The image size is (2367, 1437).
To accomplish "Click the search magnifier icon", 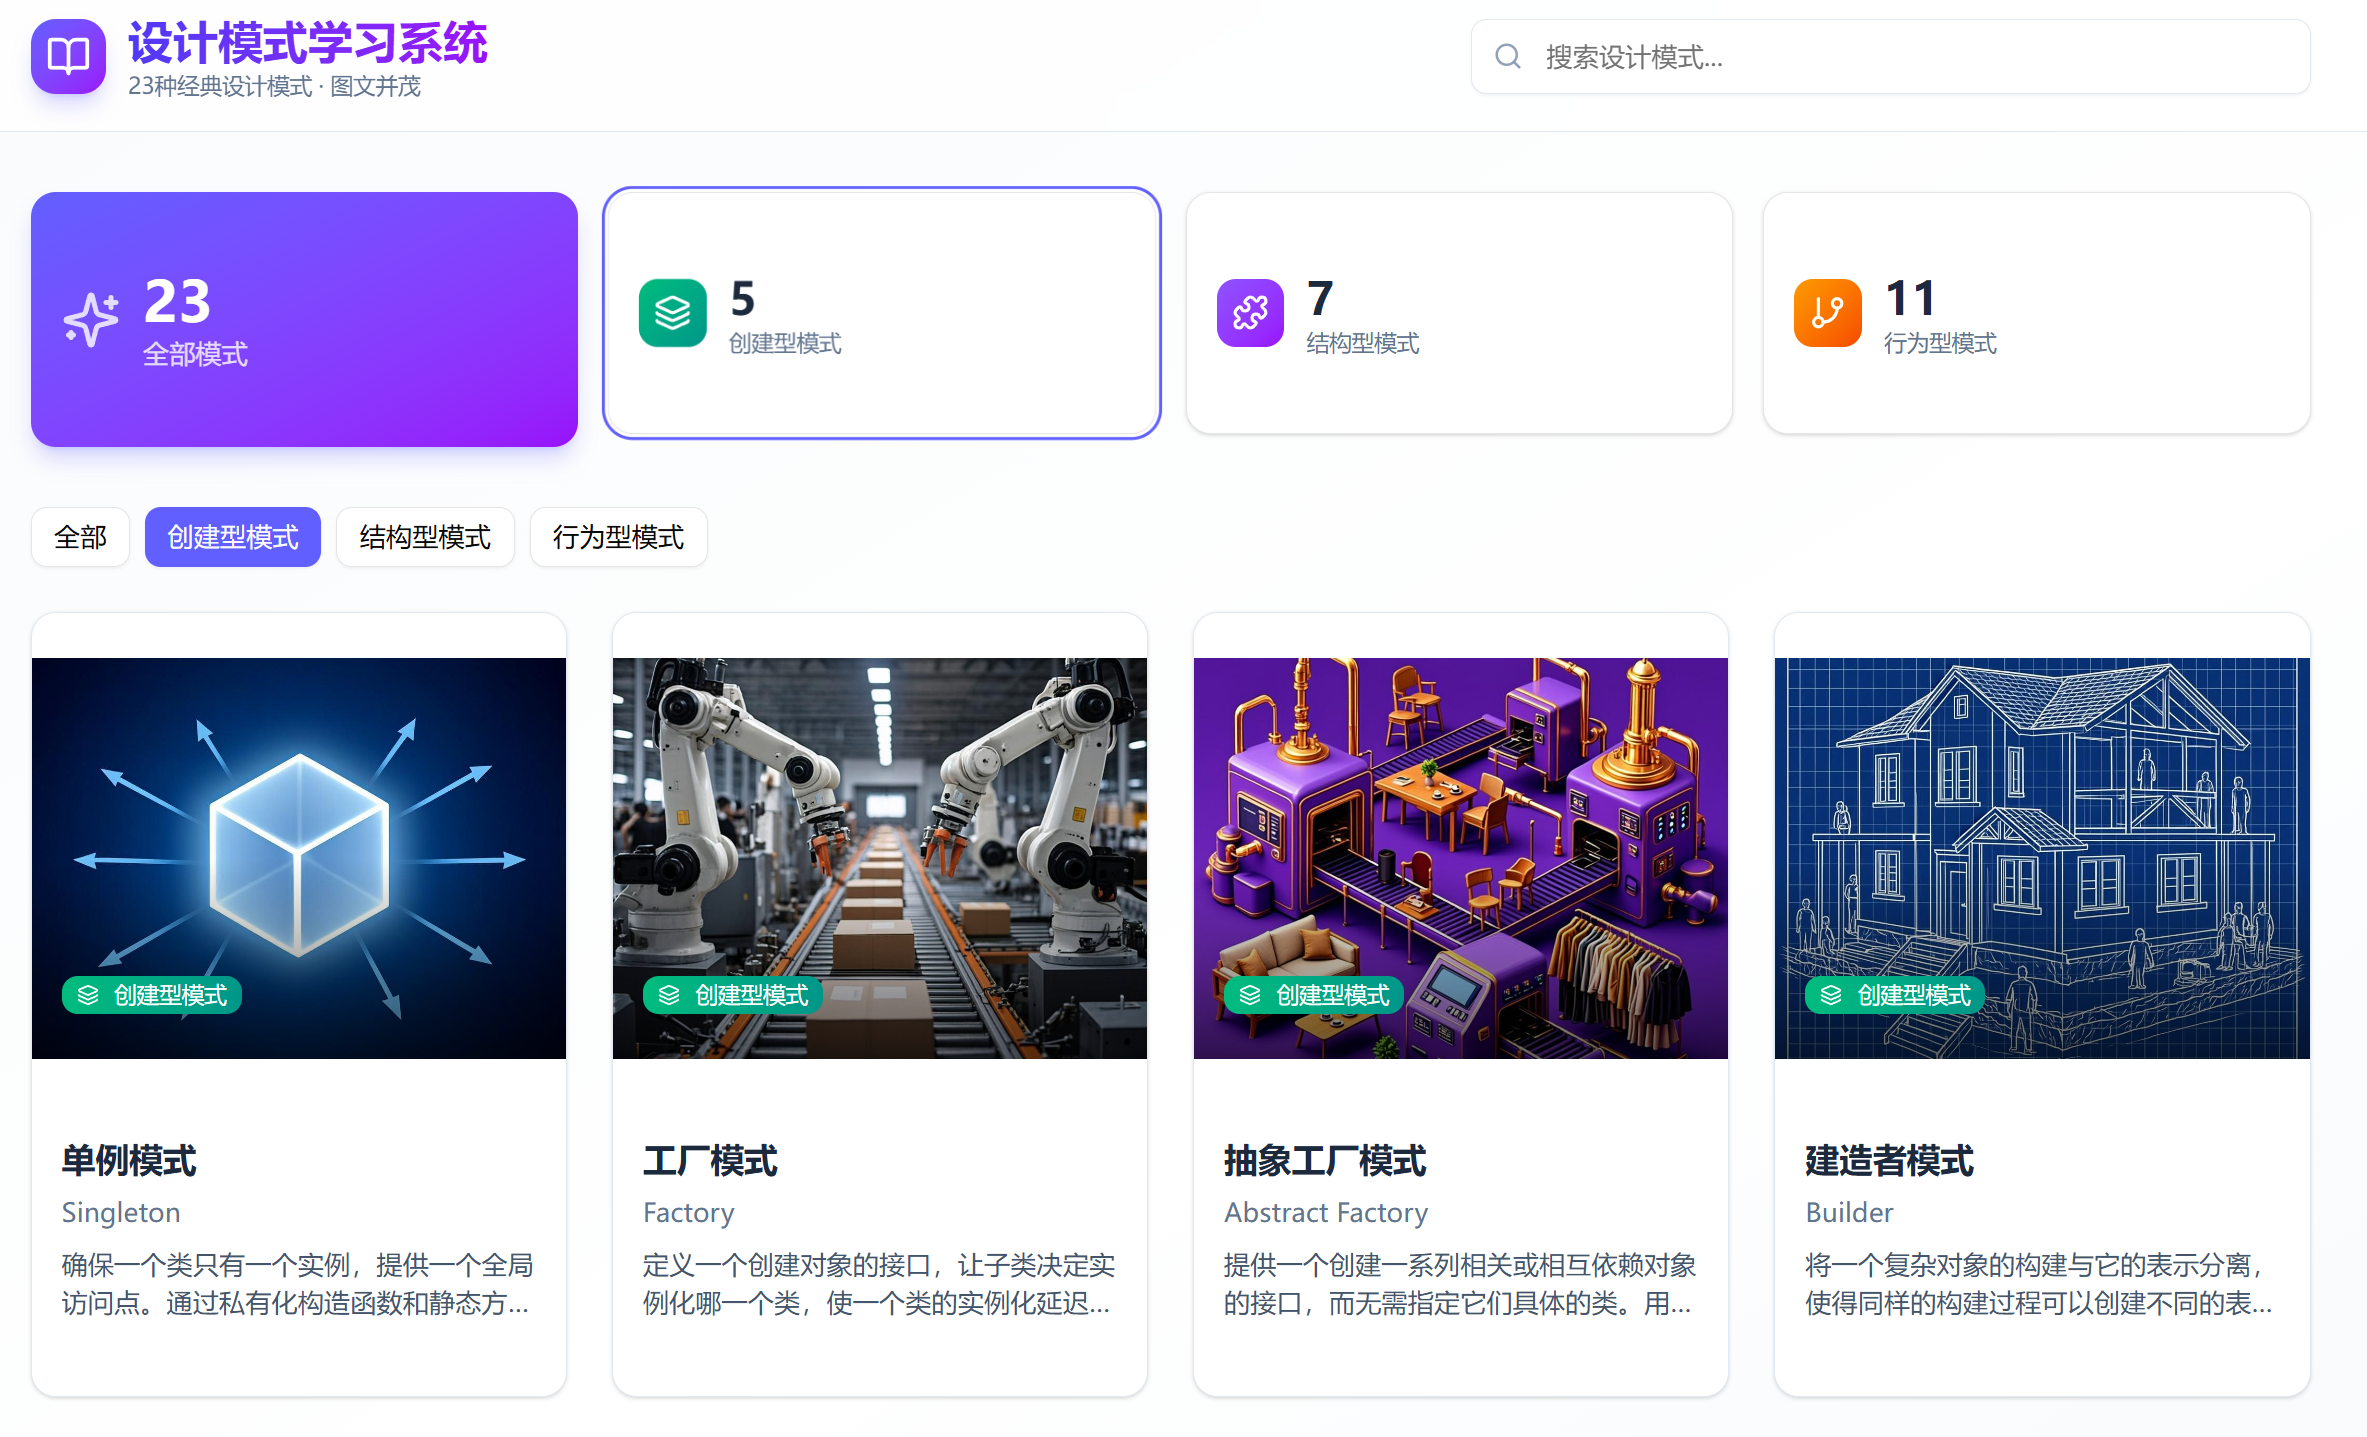I will point(1508,57).
